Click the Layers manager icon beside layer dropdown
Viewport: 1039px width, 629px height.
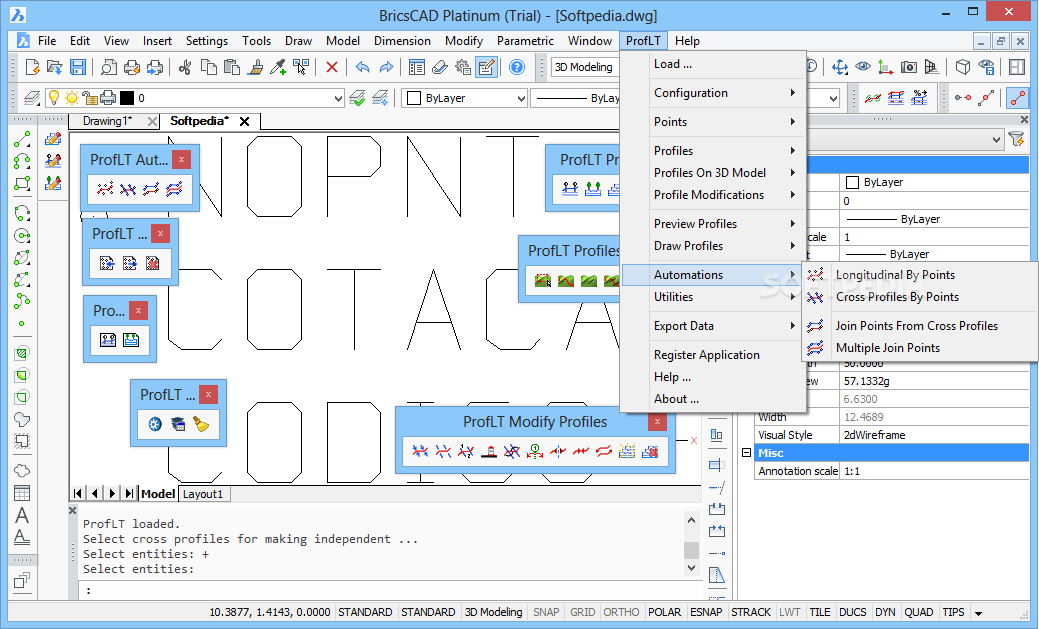tap(31, 98)
